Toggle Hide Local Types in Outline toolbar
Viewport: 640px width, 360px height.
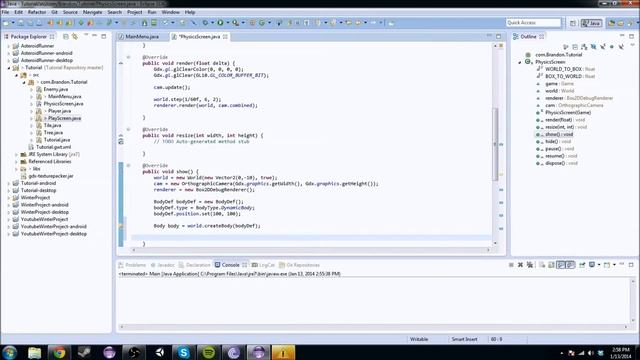coord(621,47)
